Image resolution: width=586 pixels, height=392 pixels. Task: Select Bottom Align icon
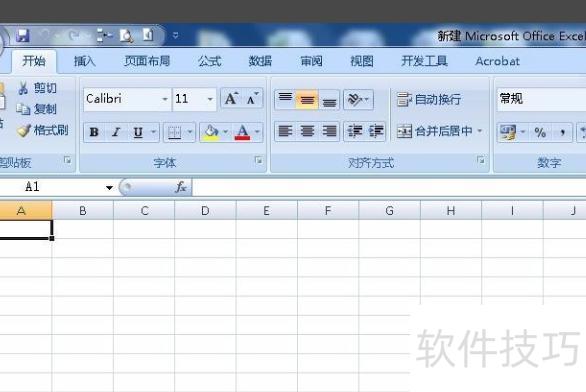(x=329, y=99)
